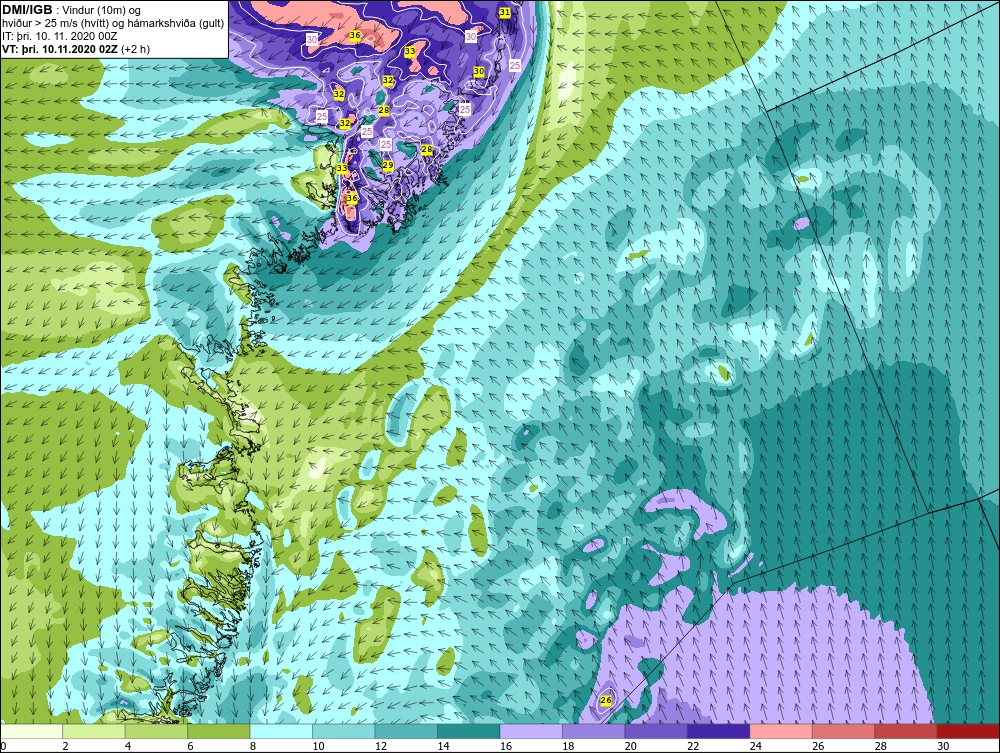Click the 16–18 m/s light purple swatch
Viewport: 1000px width, 753px height.
point(531,731)
